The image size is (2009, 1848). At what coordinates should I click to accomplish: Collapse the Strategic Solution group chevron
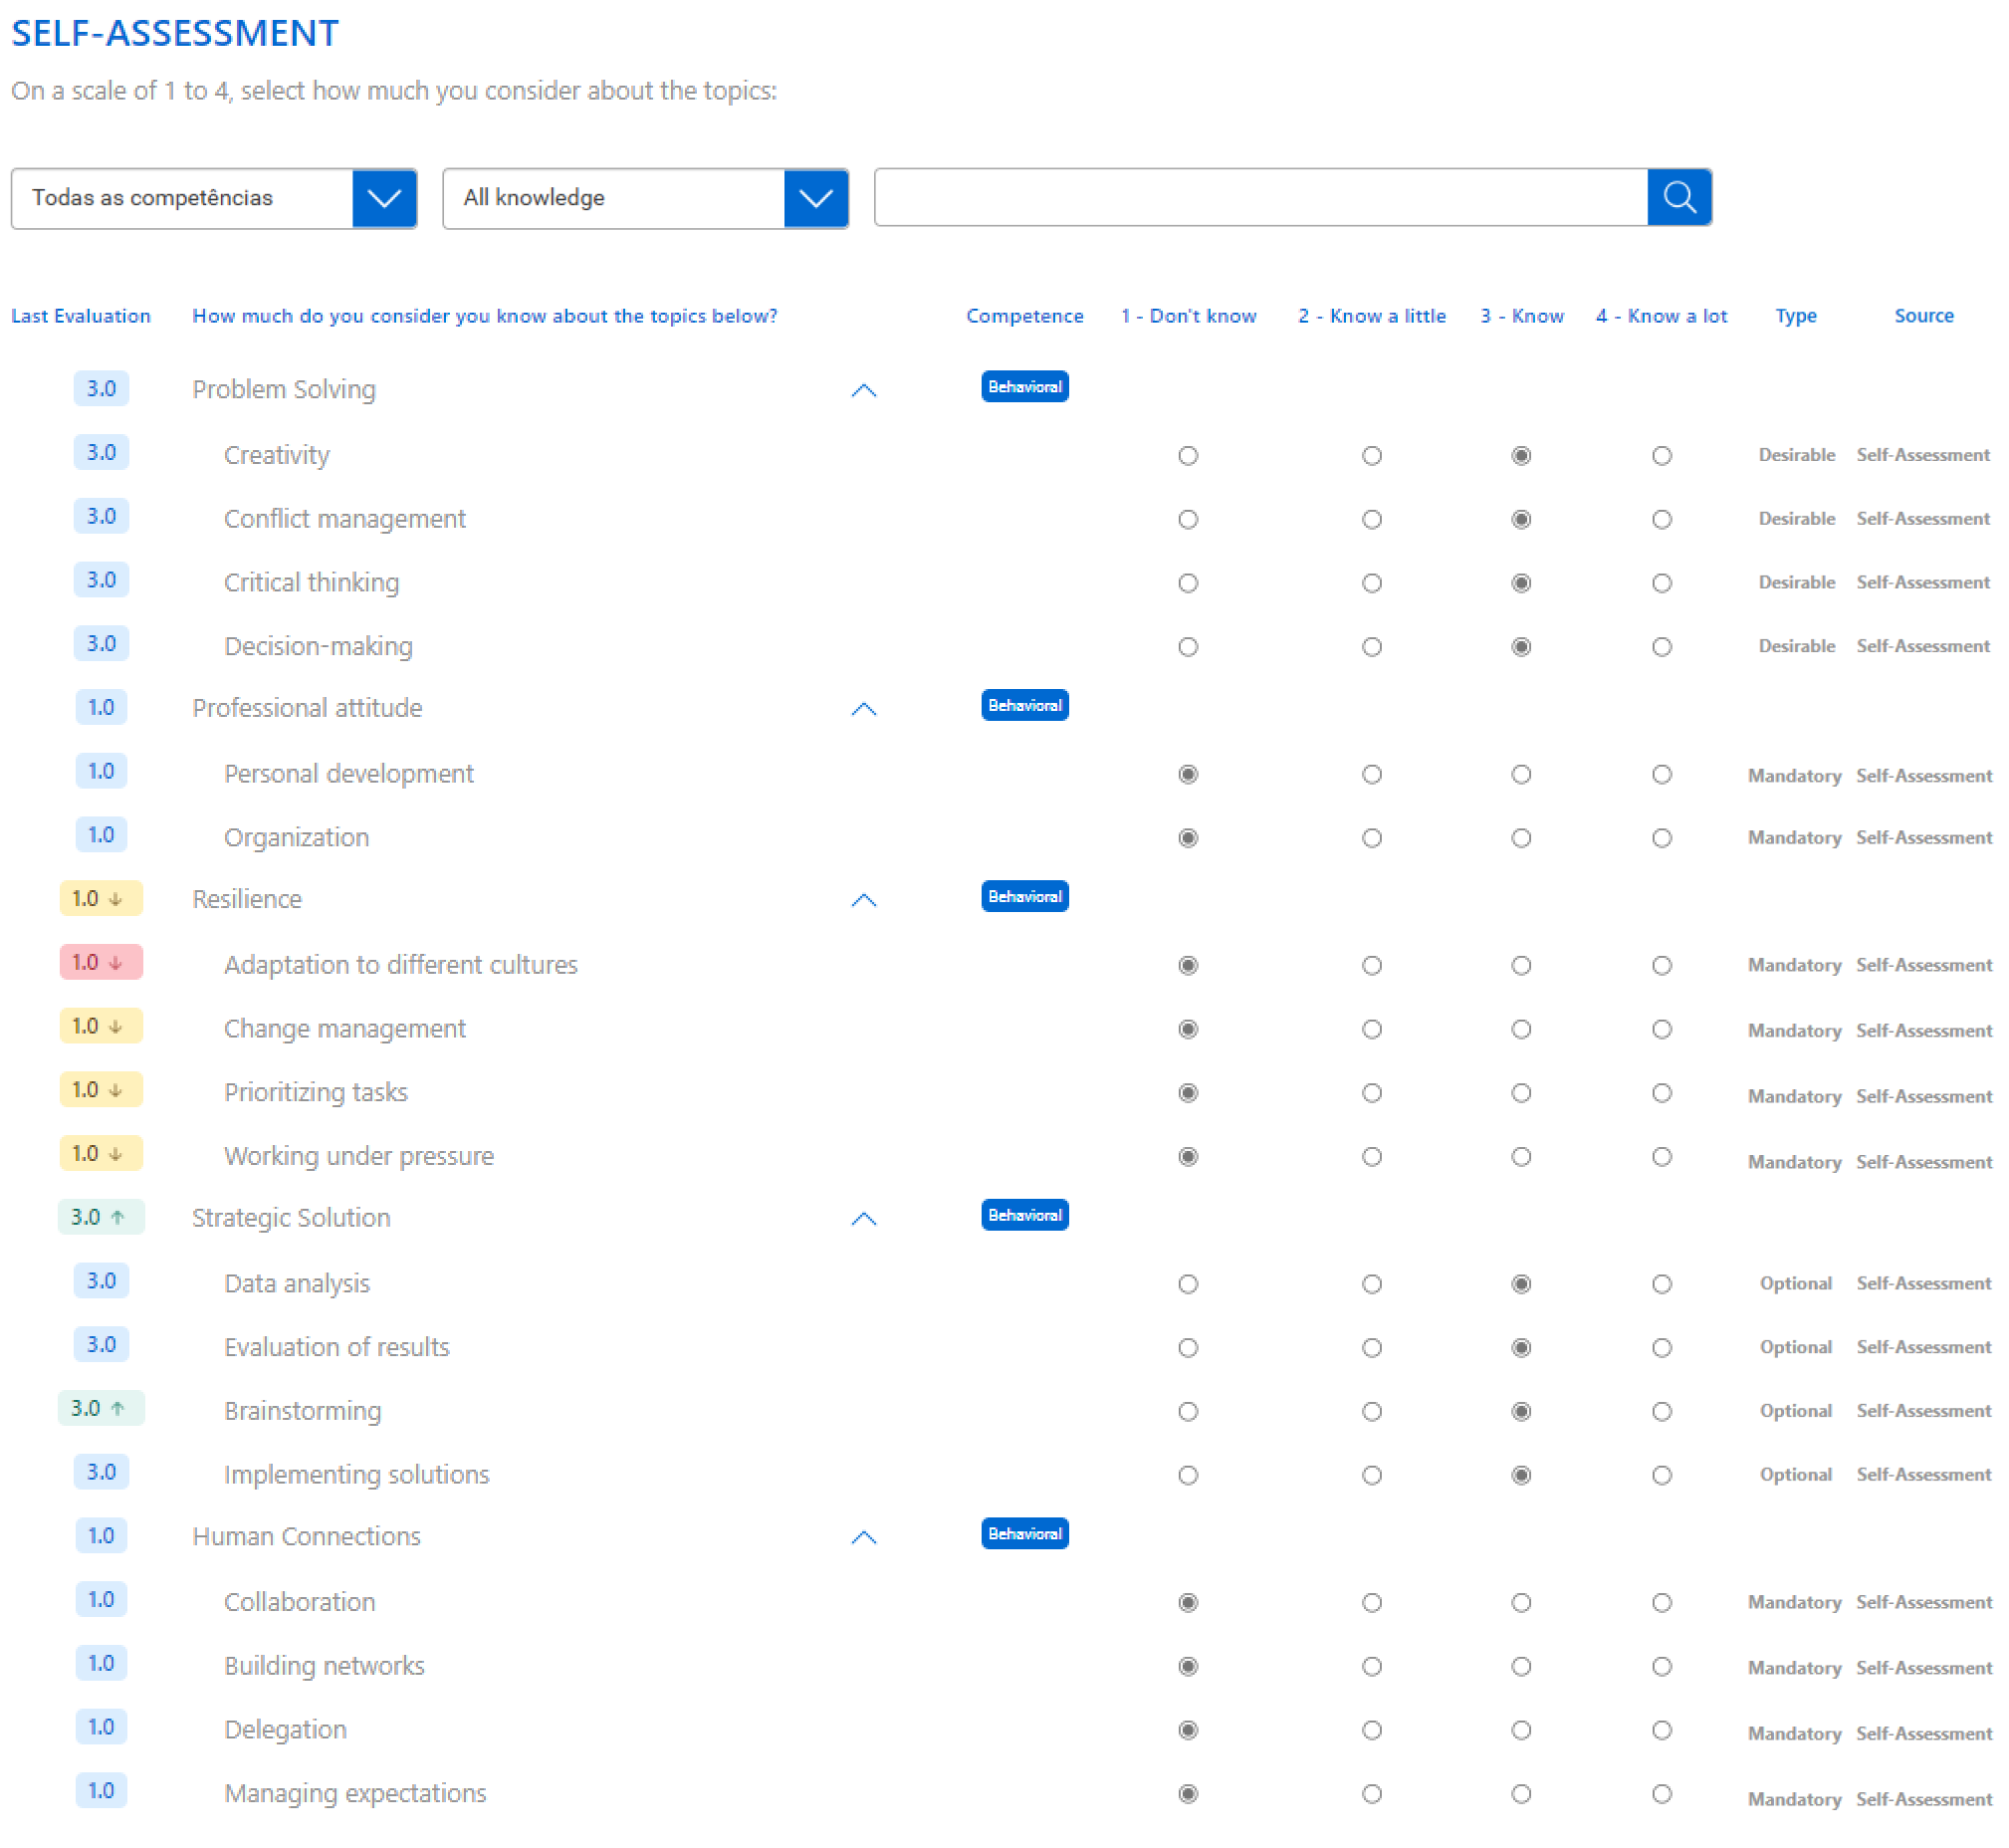[863, 1219]
